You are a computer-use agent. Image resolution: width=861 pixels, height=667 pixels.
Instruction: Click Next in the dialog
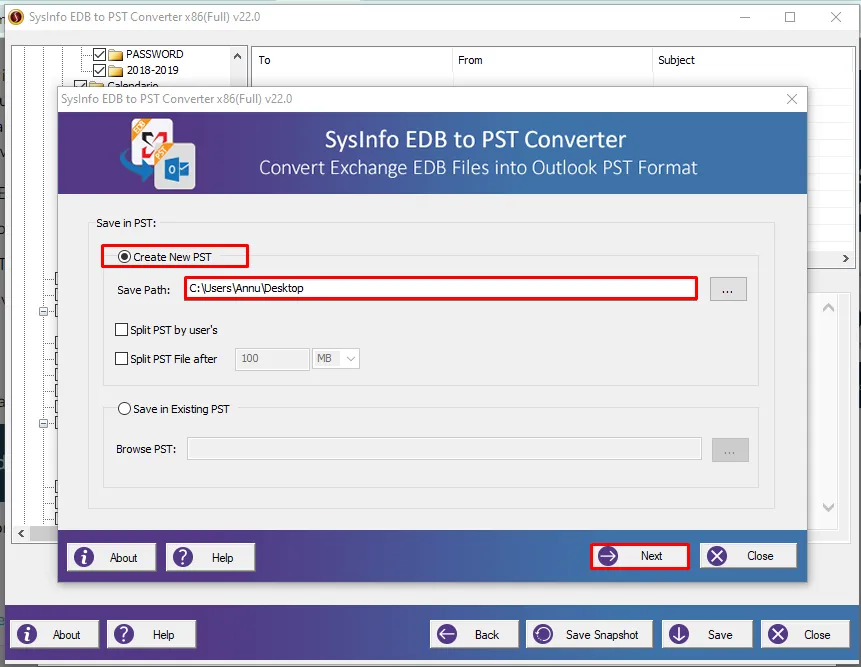pos(640,556)
